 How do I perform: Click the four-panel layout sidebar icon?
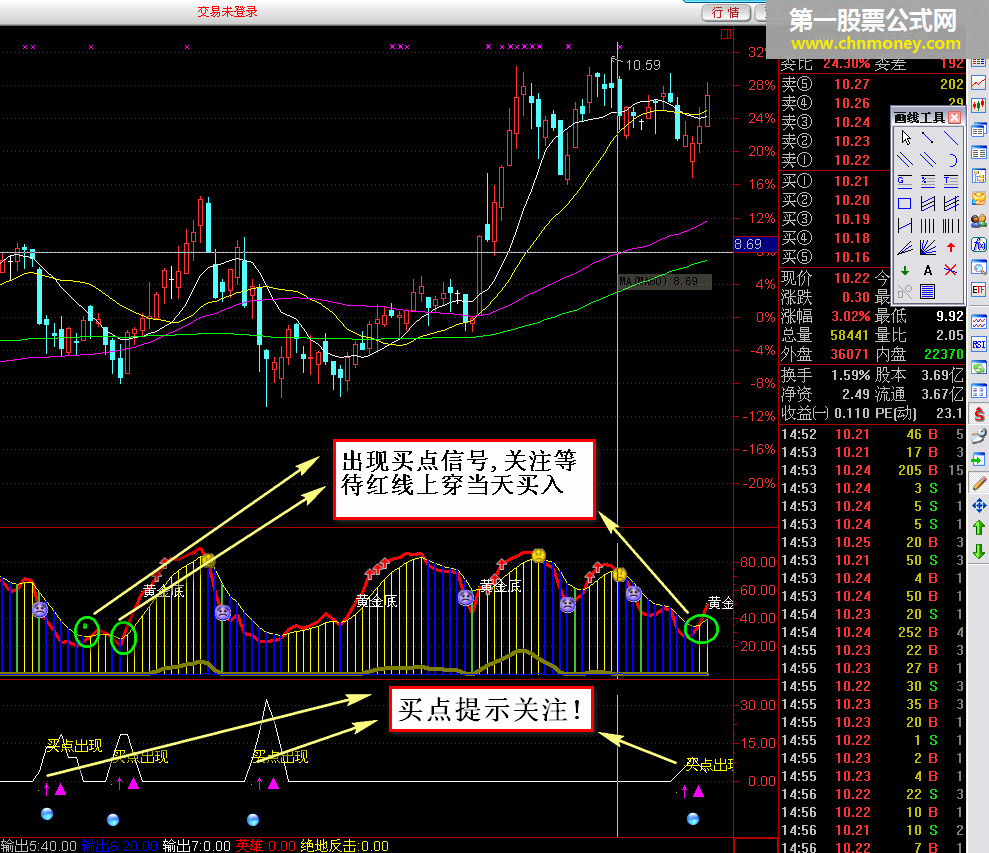979,390
